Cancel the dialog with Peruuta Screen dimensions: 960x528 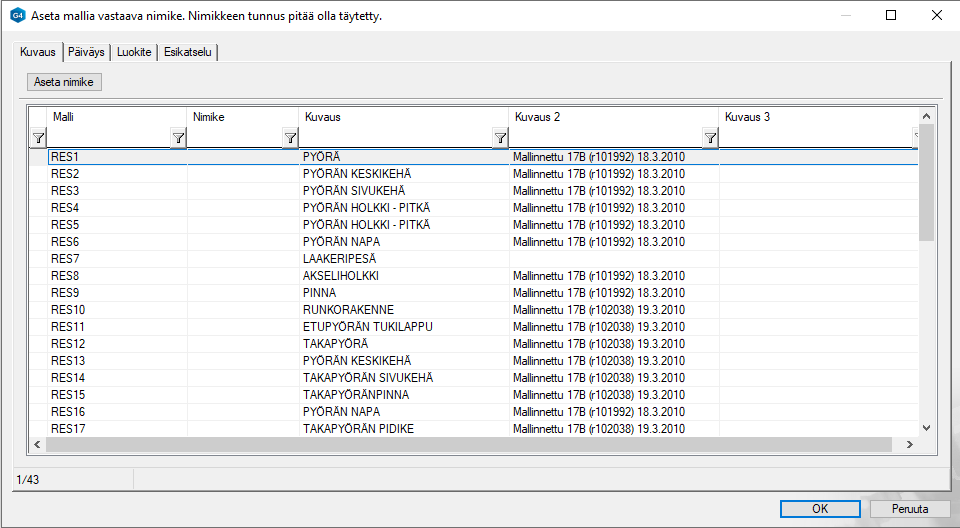click(x=910, y=508)
